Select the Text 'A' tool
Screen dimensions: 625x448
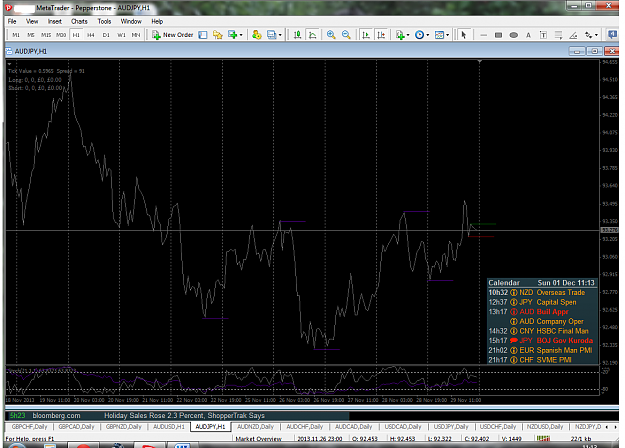pos(528,35)
